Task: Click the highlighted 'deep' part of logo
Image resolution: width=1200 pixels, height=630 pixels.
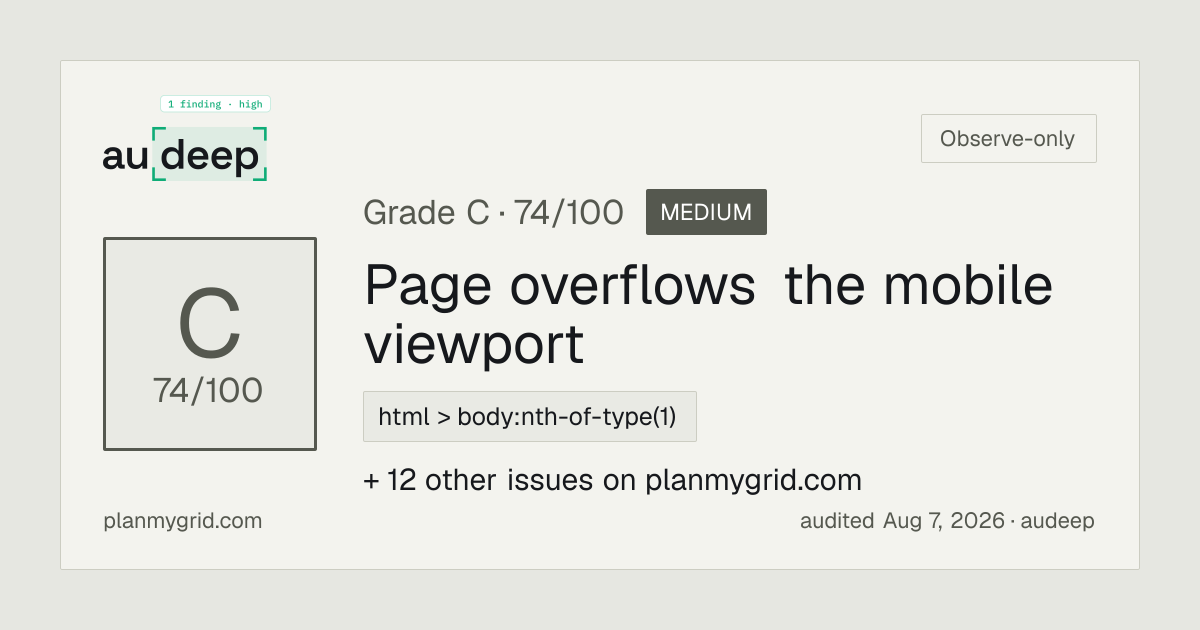Action: point(210,156)
